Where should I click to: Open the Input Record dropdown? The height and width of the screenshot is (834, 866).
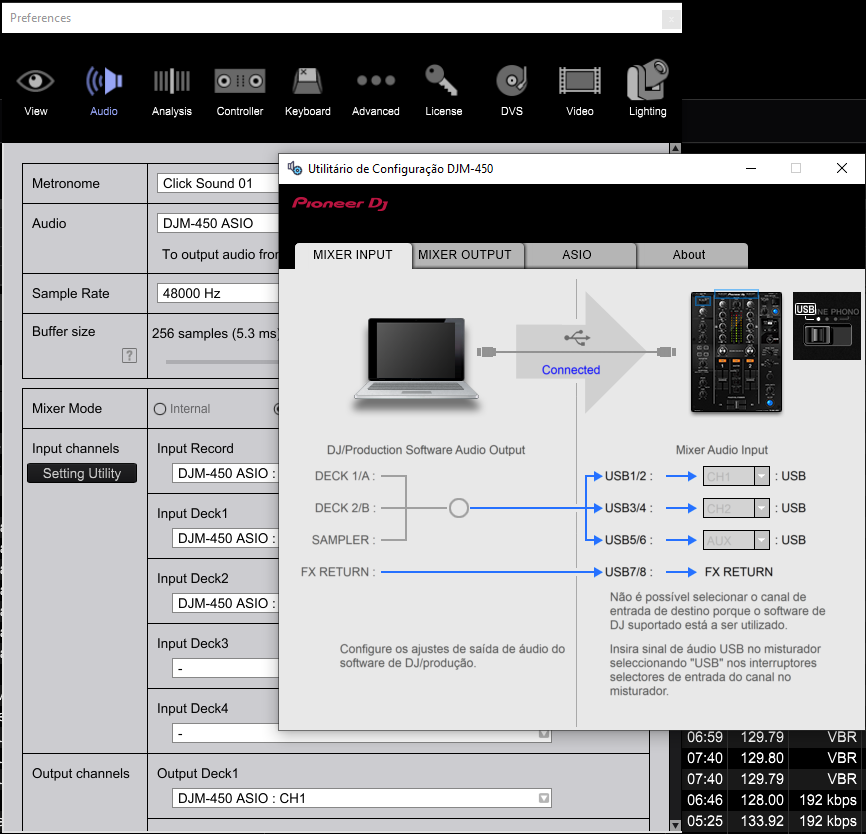(225, 473)
